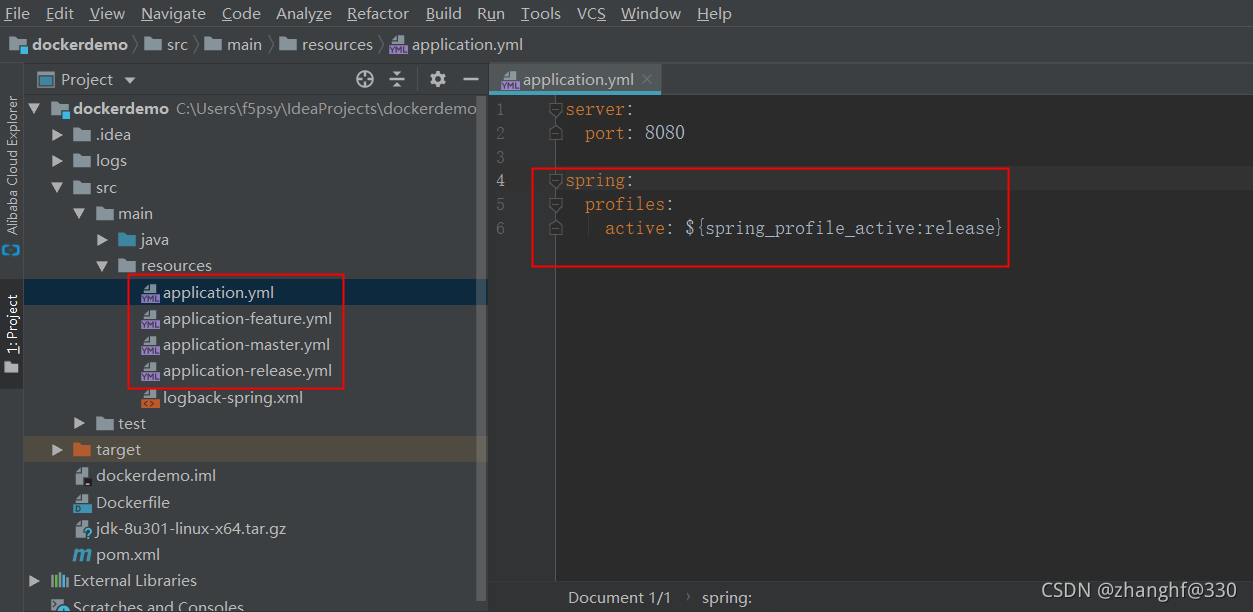Open the Analyze menu

(x=304, y=13)
